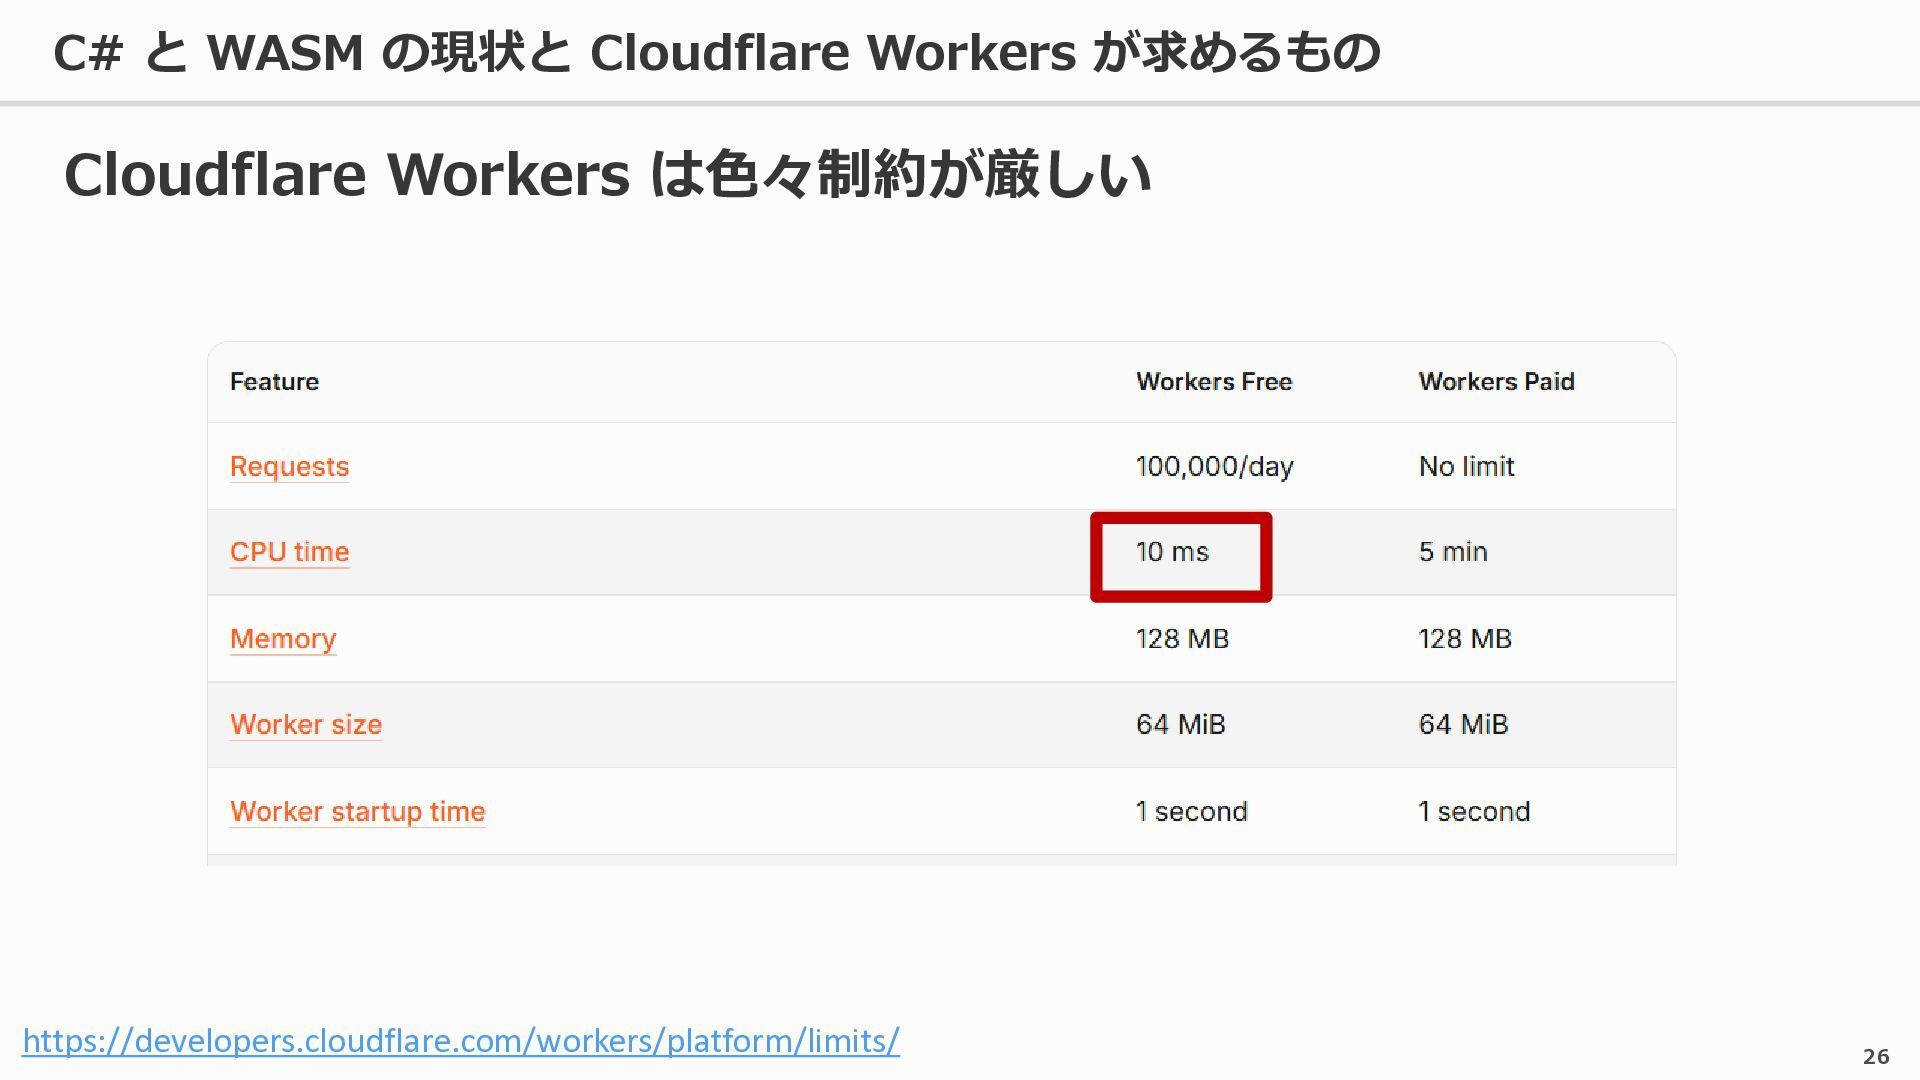This screenshot has height=1080, width=1920.
Task: Click the red-boxed 10 ms value
Action: pos(1172,552)
